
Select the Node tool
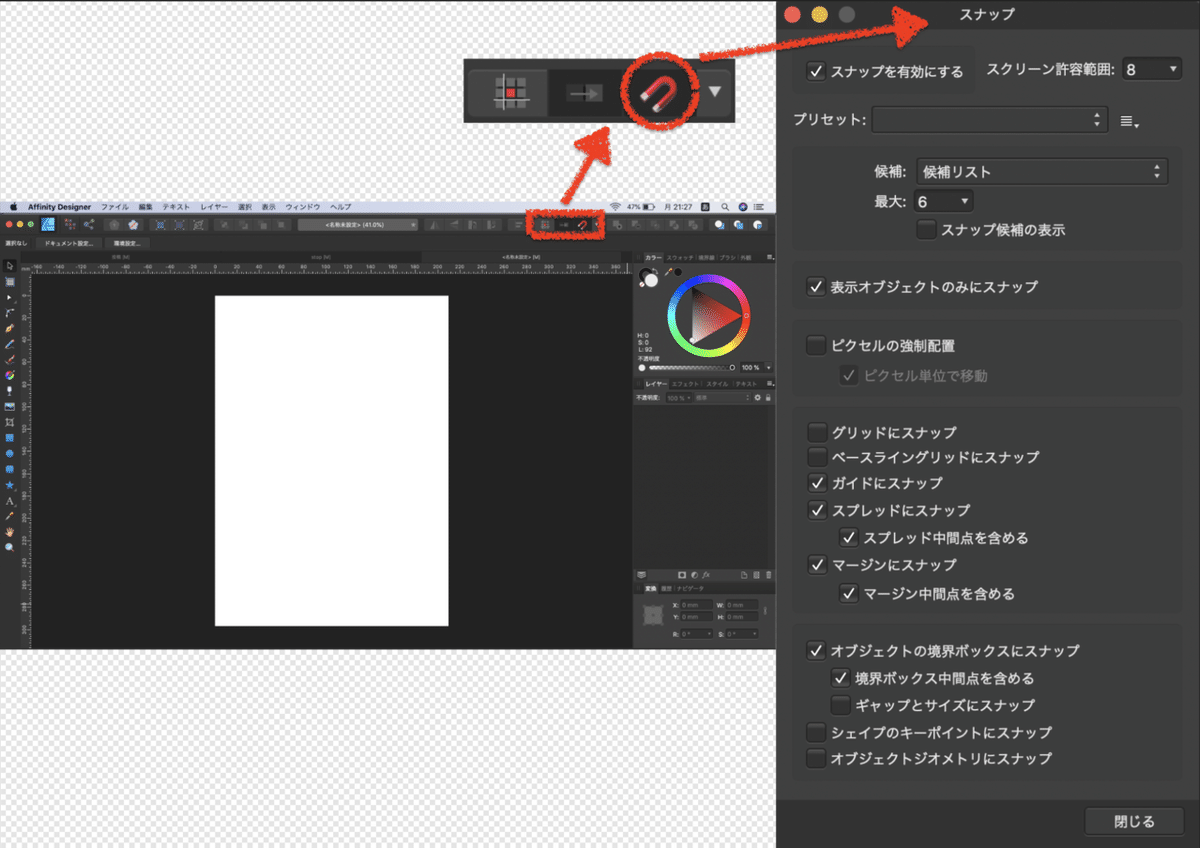(x=9, y=298)
